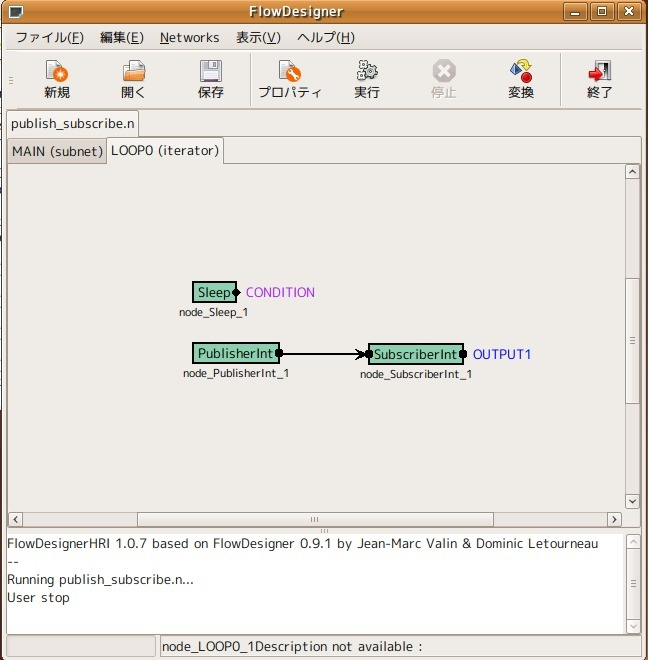Click the 'User stop' log line
The height and width of the screenshot is (660, 648).
tap(38, 598)
